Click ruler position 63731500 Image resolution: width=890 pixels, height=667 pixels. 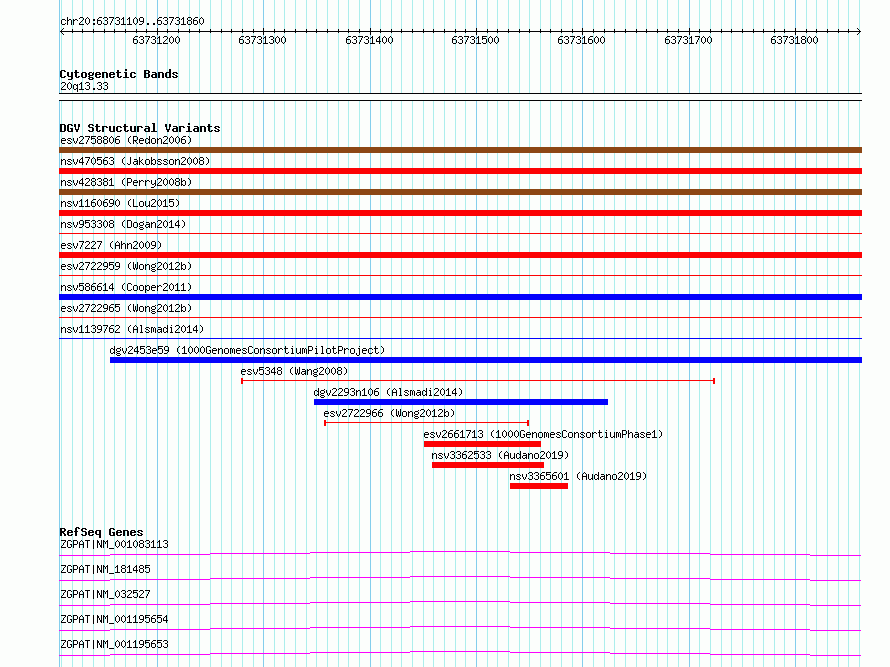point(475,40)
